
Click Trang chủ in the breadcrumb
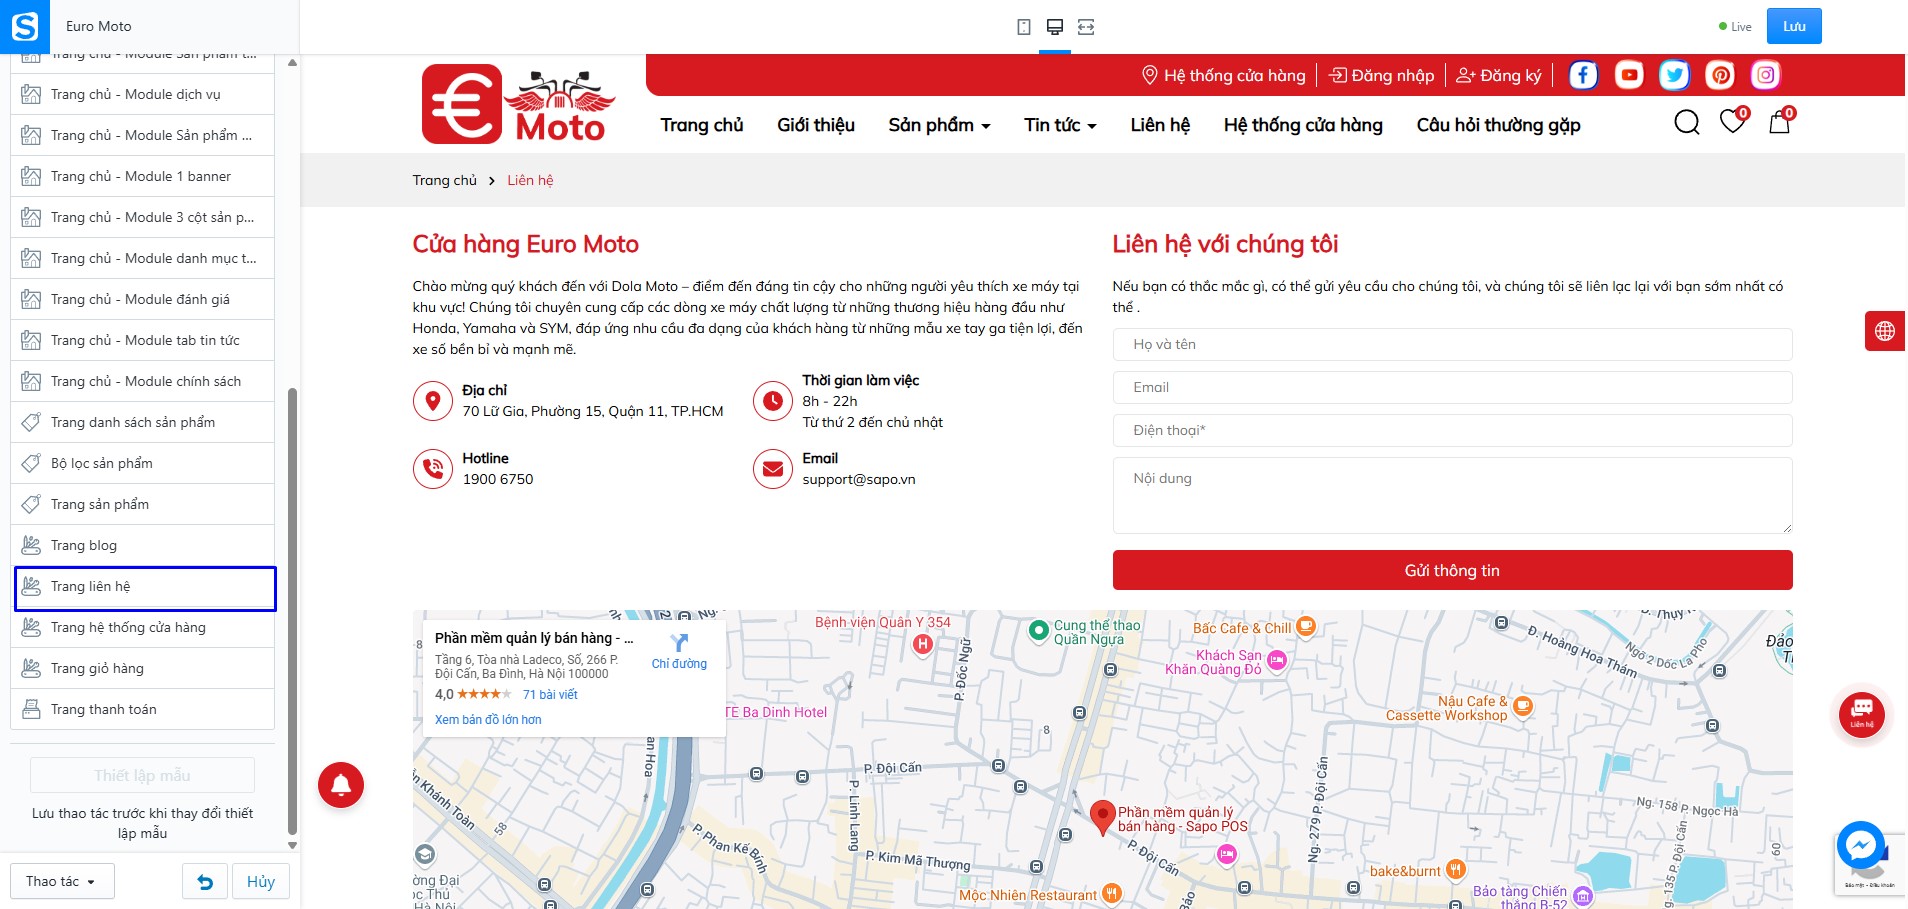click(x=445, y=180)
